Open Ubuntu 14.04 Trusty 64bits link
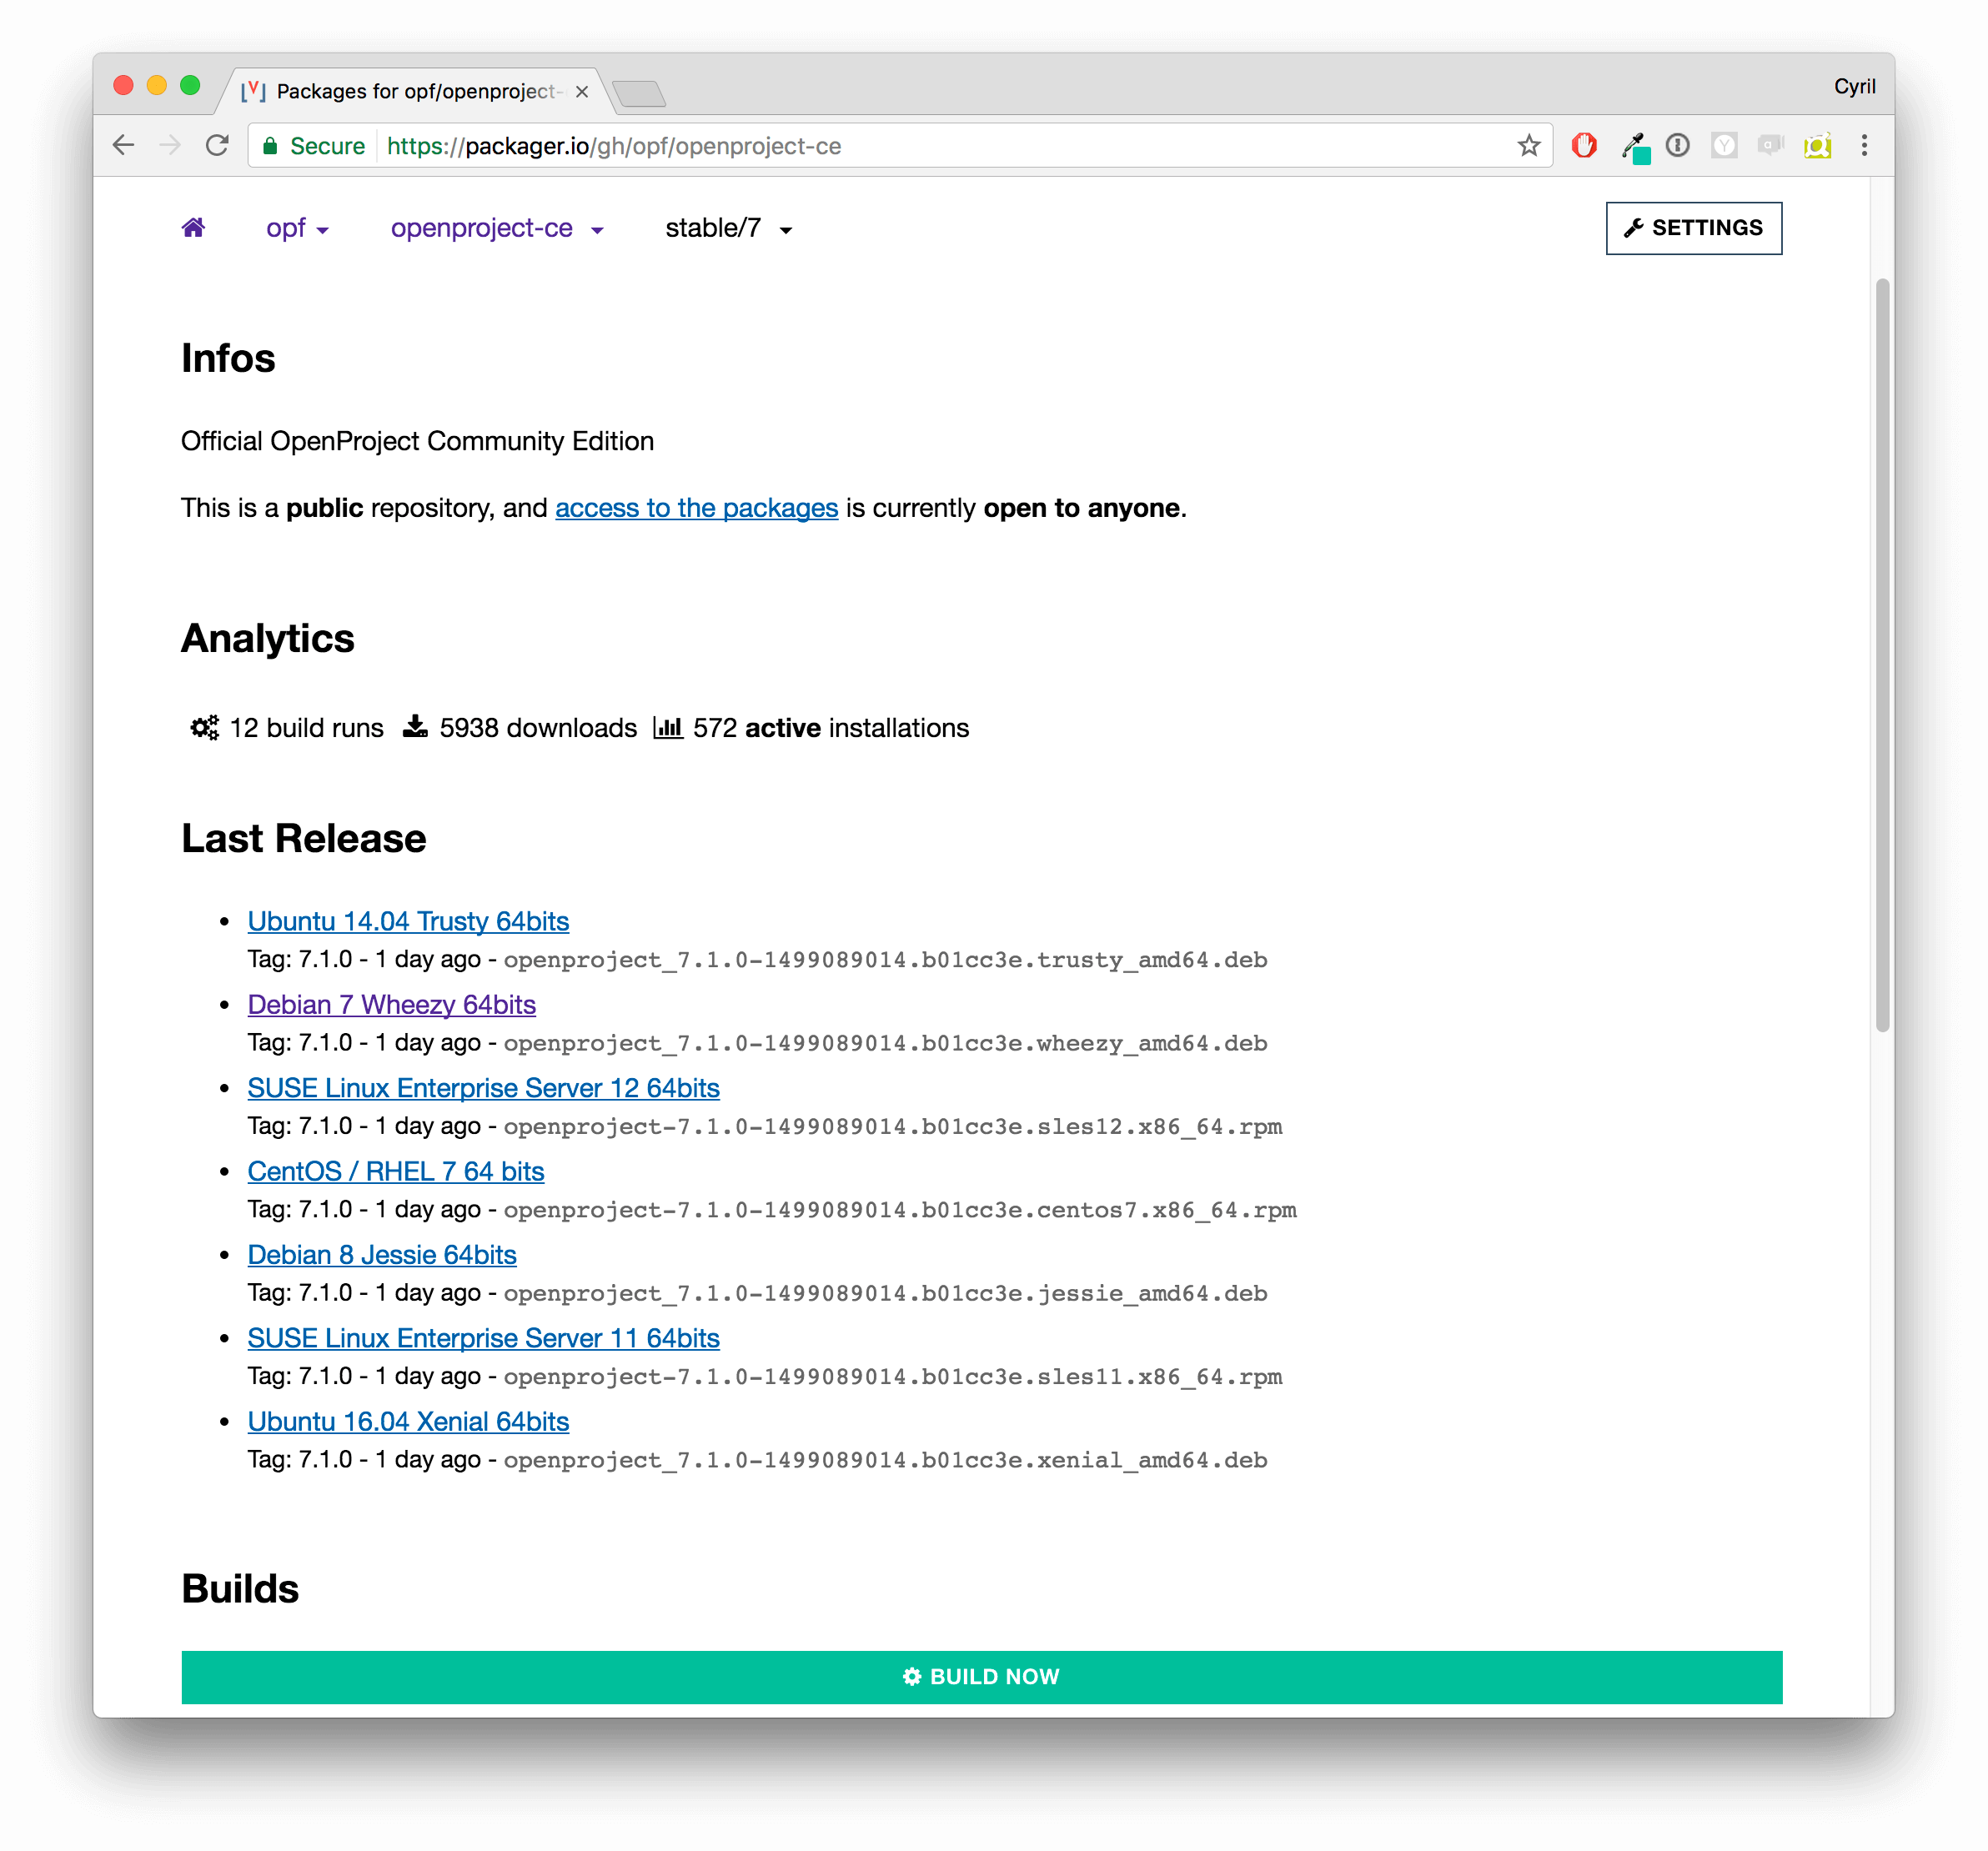 tap(408, 921)
